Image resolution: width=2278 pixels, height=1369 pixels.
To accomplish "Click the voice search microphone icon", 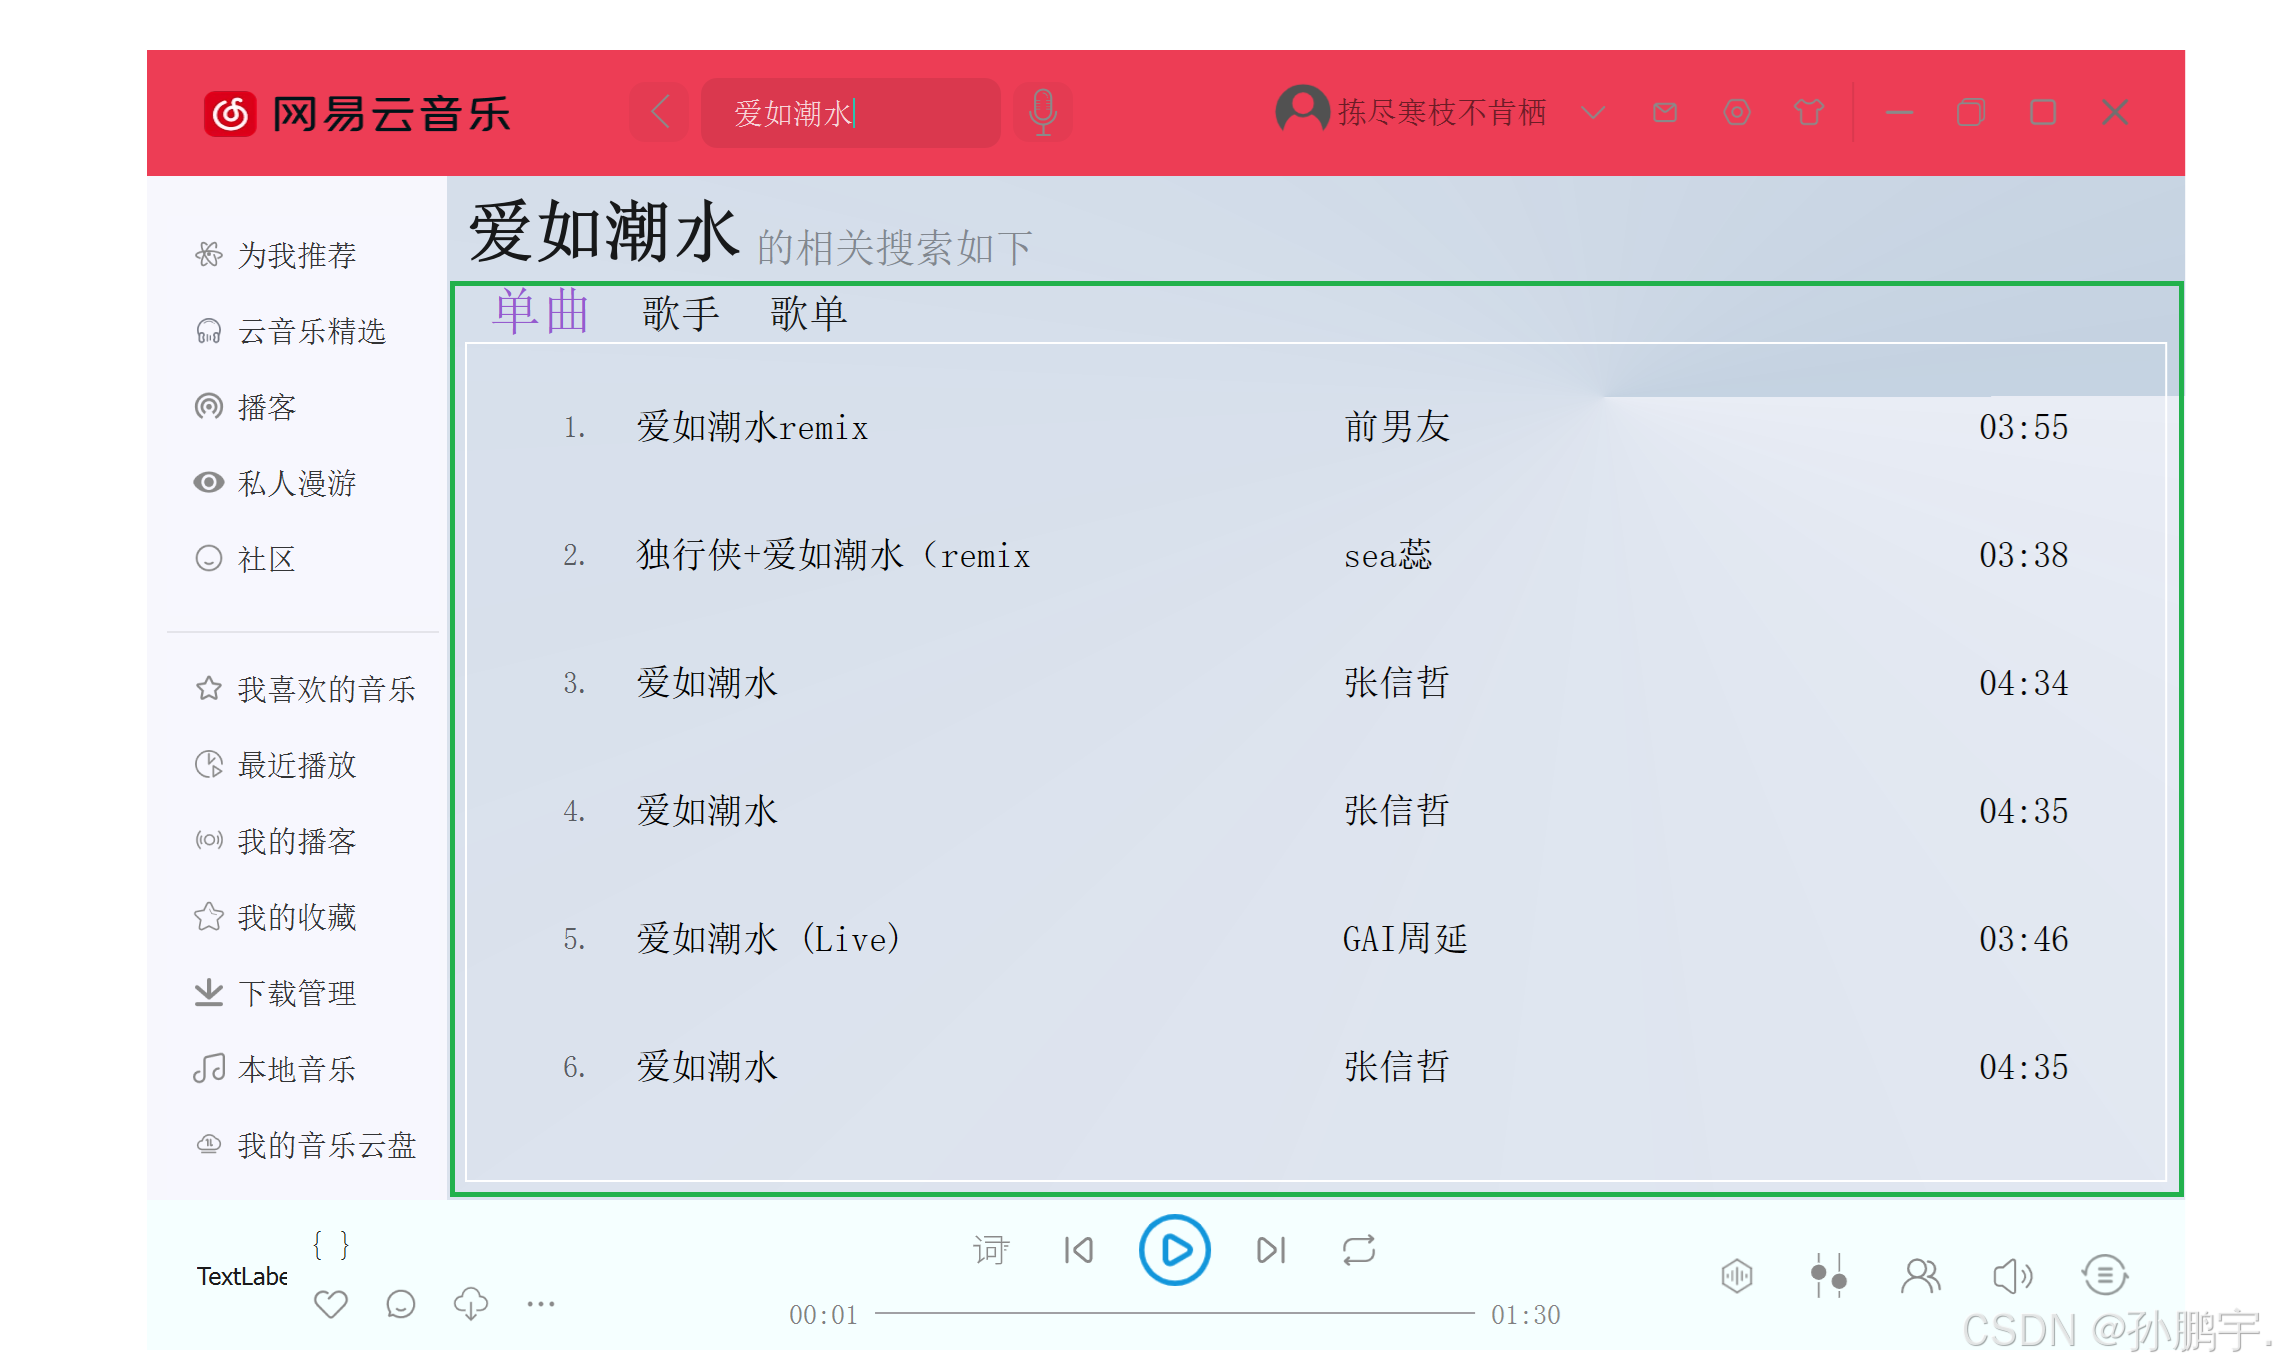I will (x=1042, y=112).
